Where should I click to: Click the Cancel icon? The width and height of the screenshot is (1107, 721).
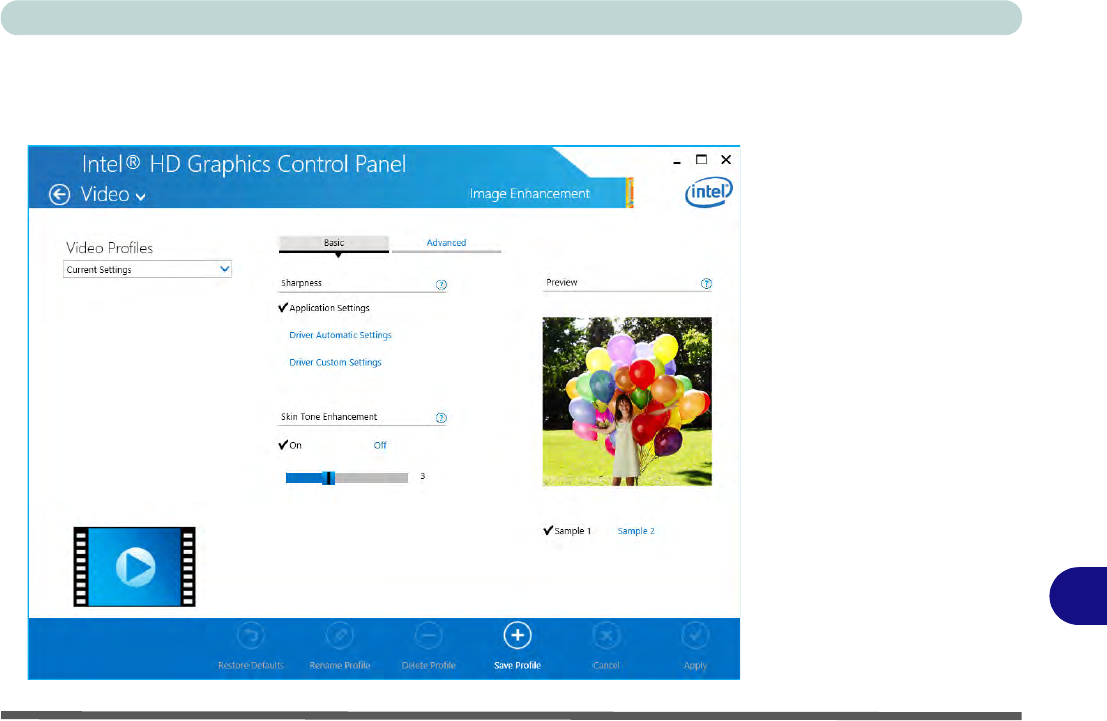point(606,636)
